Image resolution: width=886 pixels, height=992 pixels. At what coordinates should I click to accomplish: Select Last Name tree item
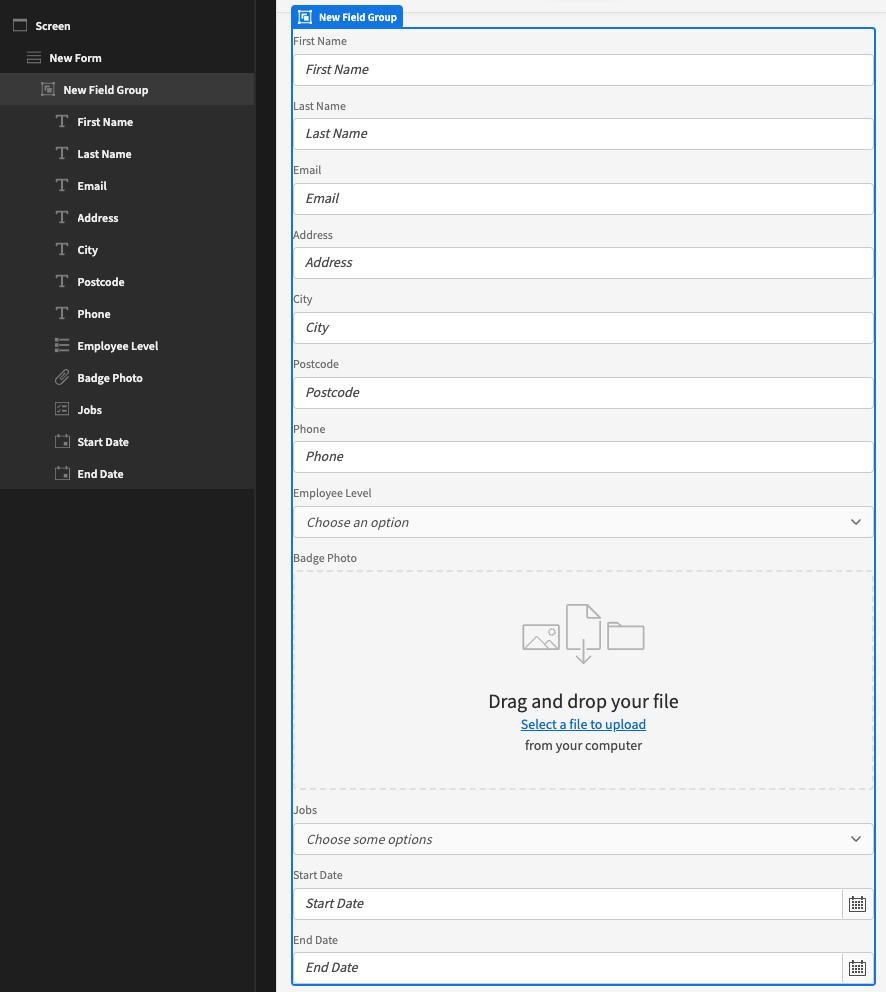pyautogui.click(x=127, y=154)
